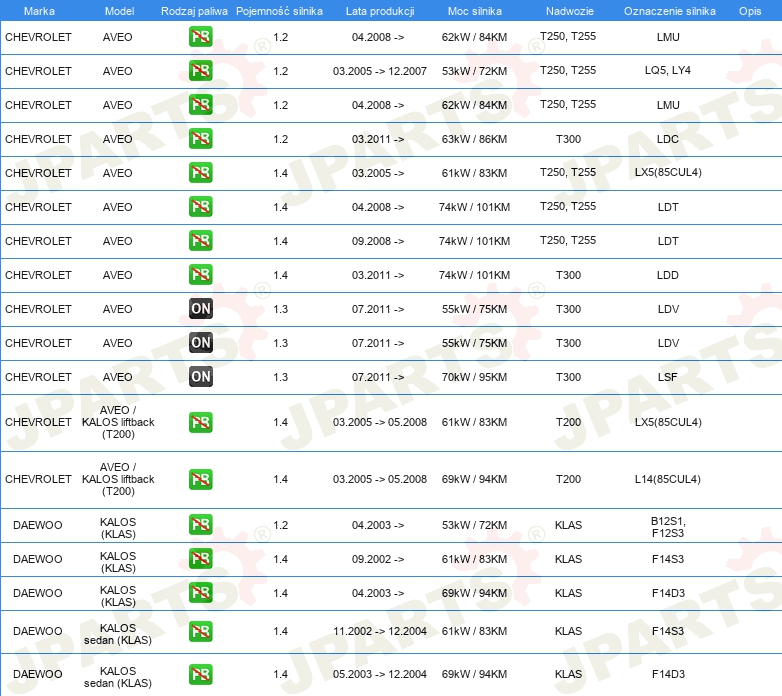Select the Oznaczenie silnika column header
782x696 pixels.
click(x=669, y=10)
